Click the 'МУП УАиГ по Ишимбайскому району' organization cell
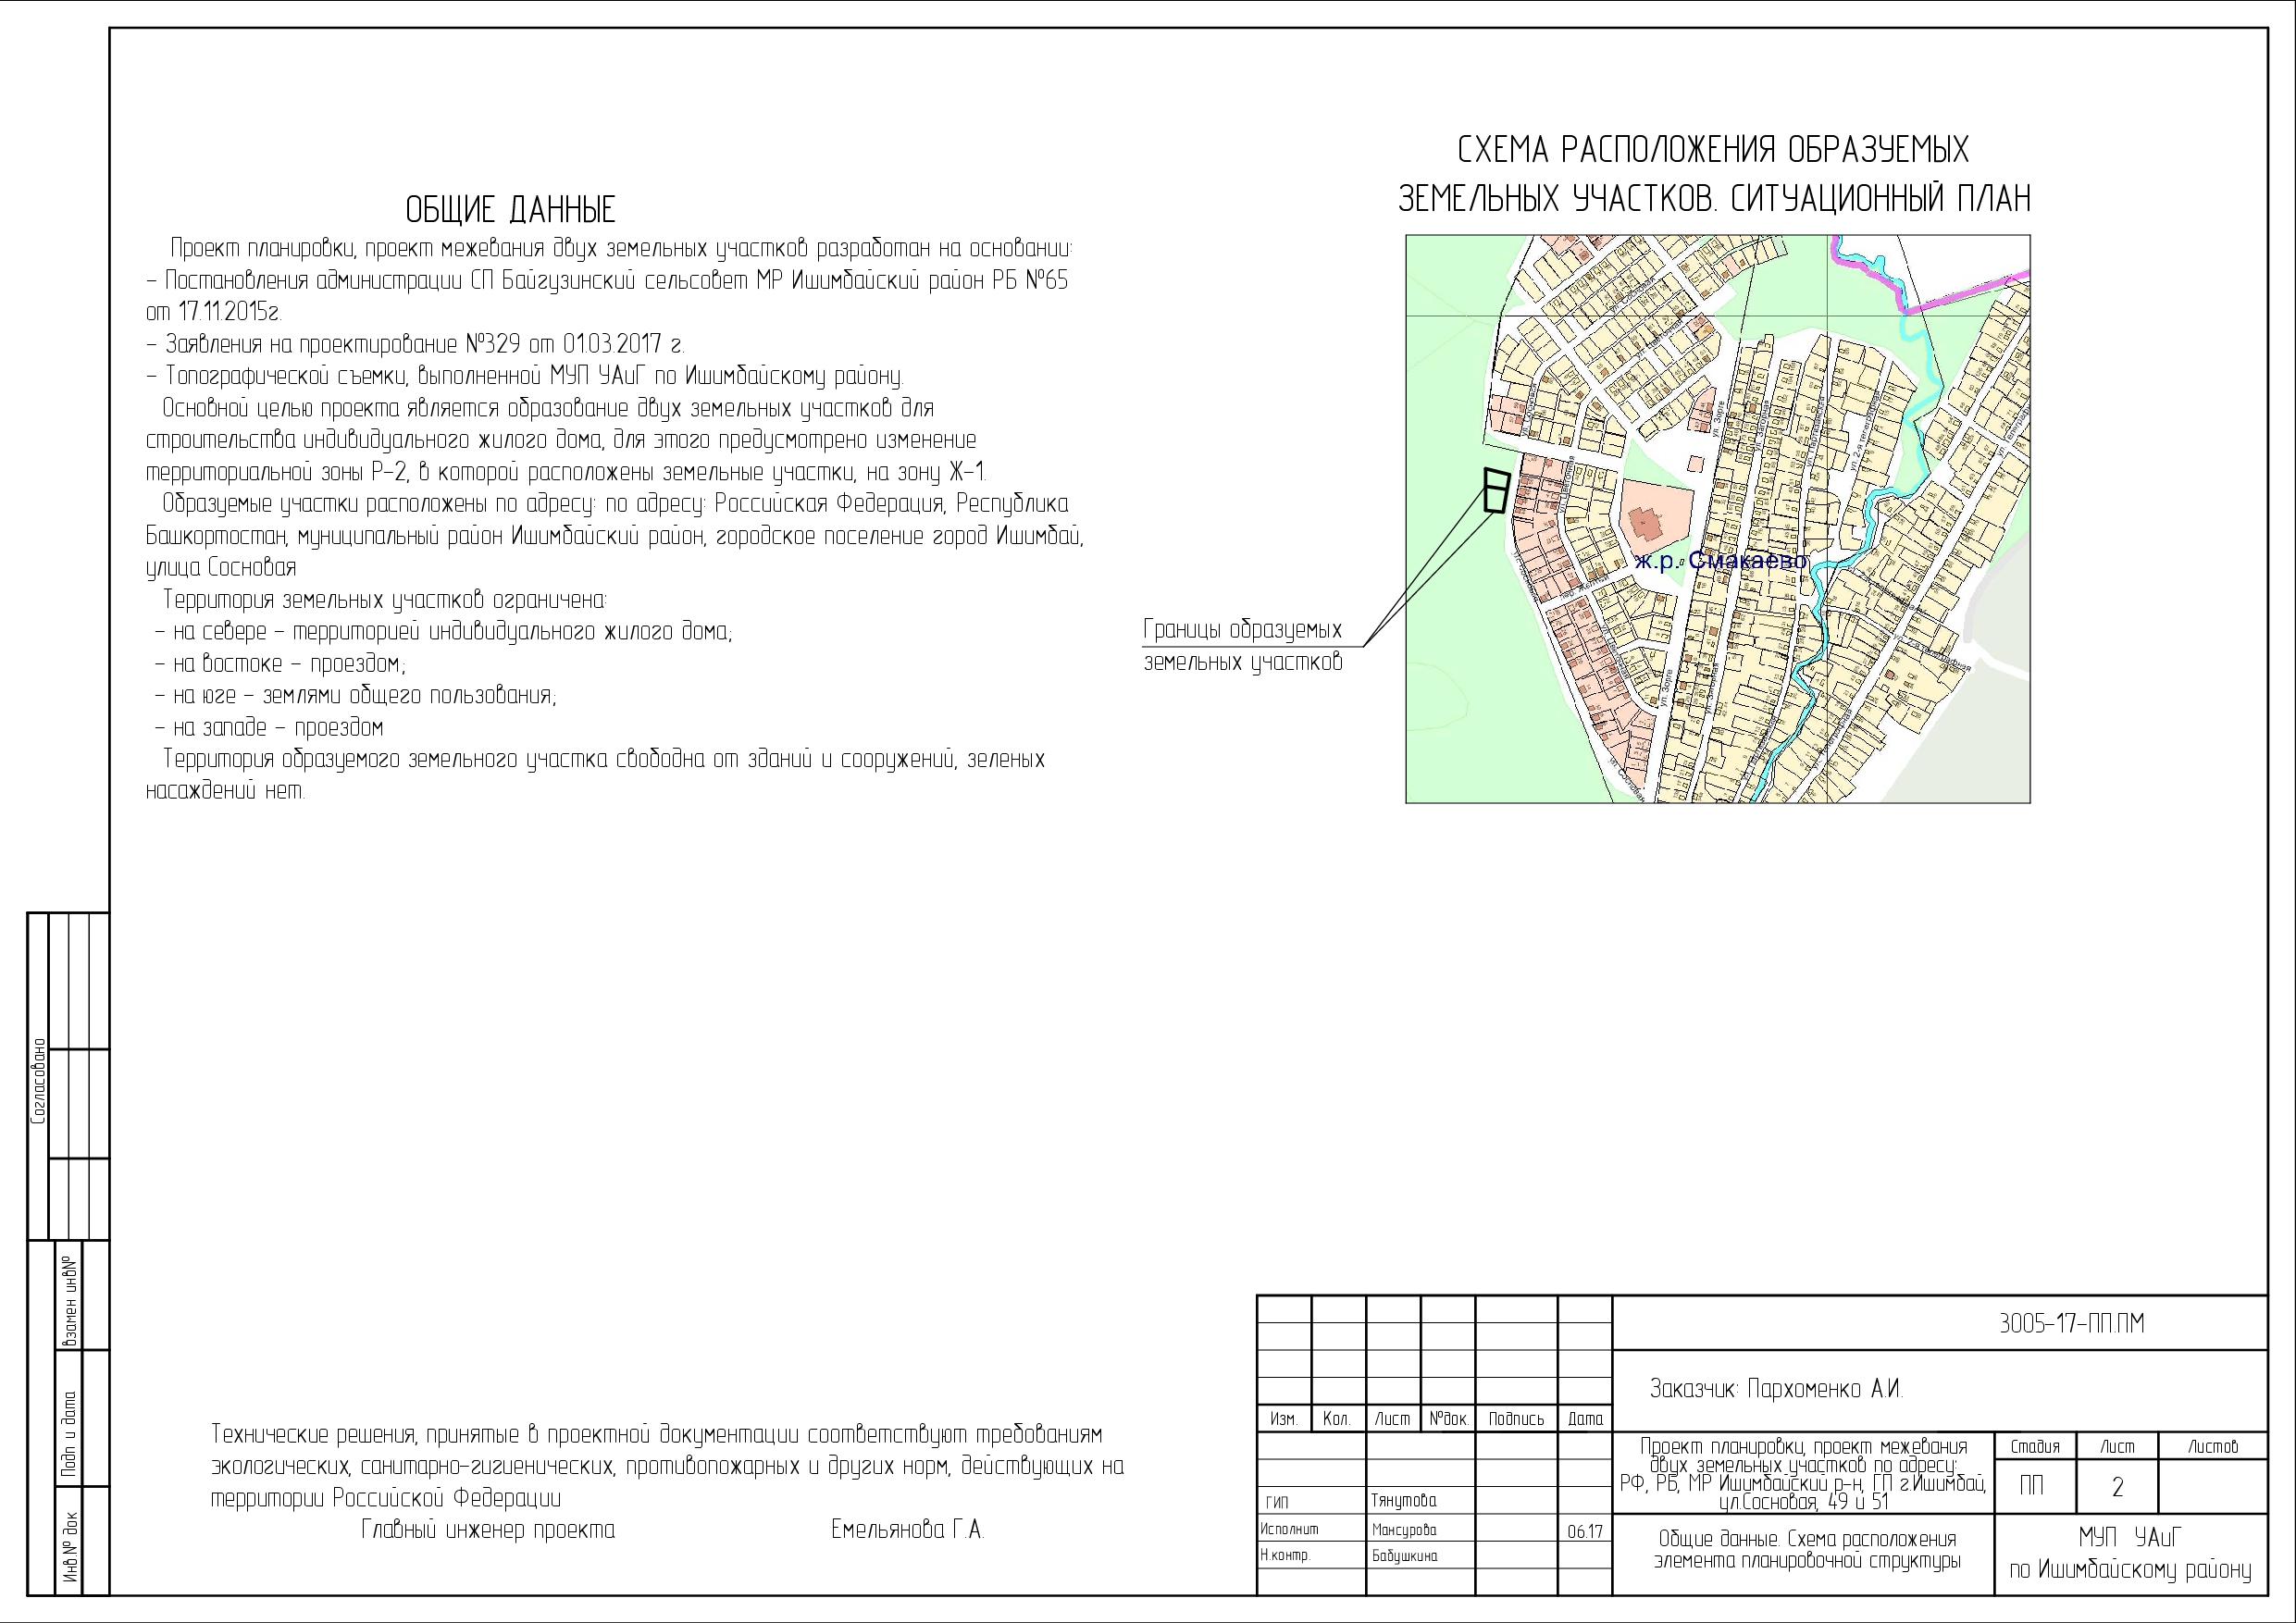2296x1623 pixels. [x=2130, y=1555]
